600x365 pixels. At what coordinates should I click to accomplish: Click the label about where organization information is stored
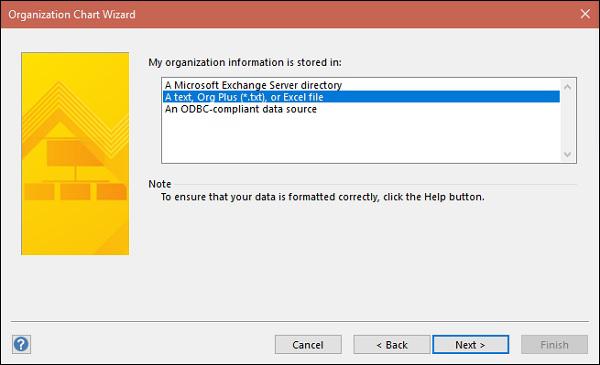[x=245, y=62]
